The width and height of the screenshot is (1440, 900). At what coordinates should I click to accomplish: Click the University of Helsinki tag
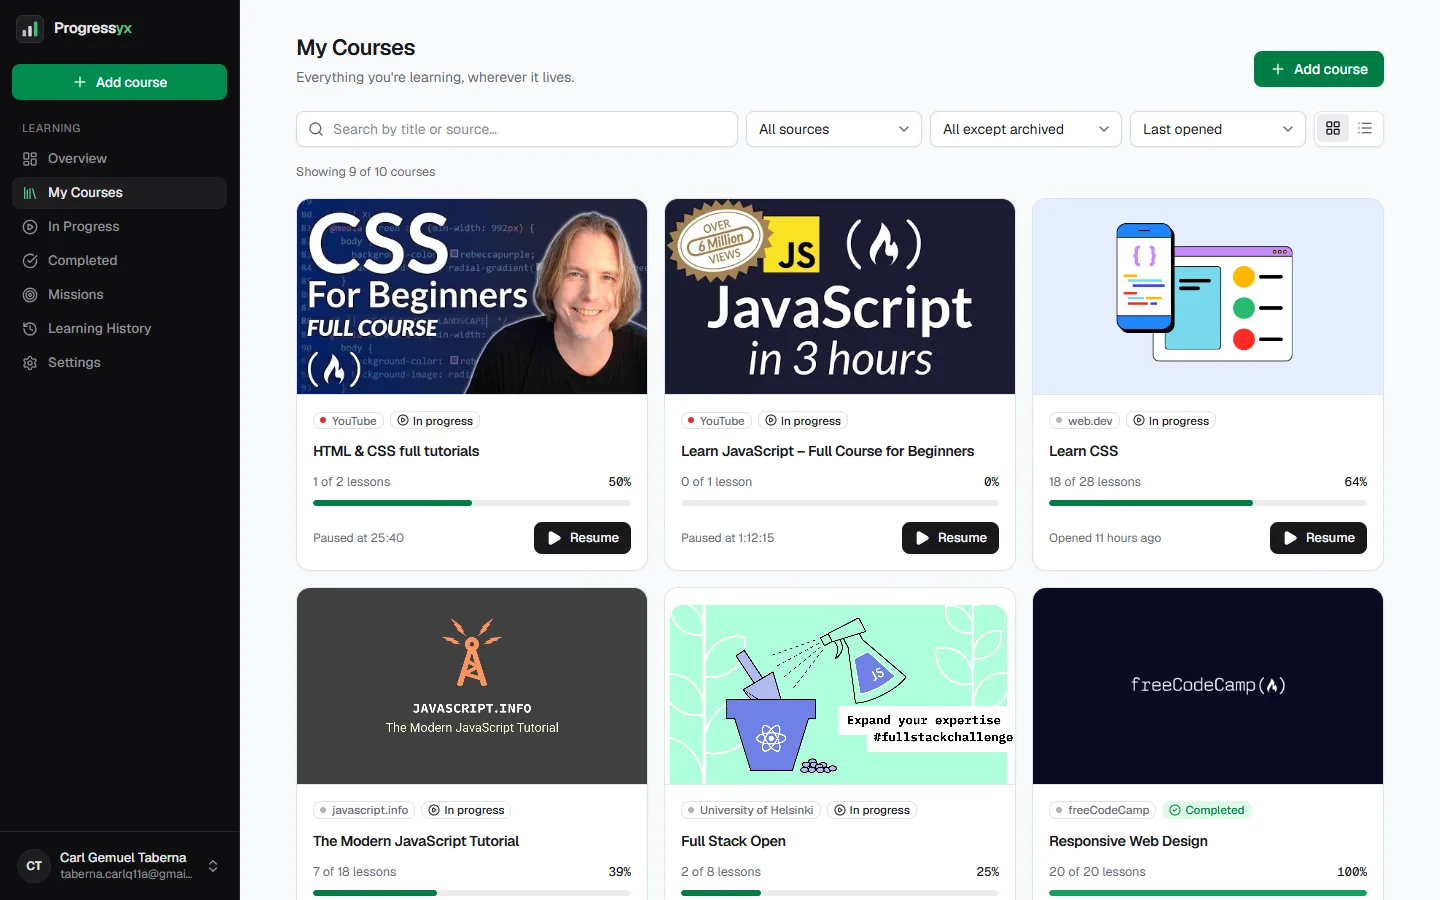point(751,810)
